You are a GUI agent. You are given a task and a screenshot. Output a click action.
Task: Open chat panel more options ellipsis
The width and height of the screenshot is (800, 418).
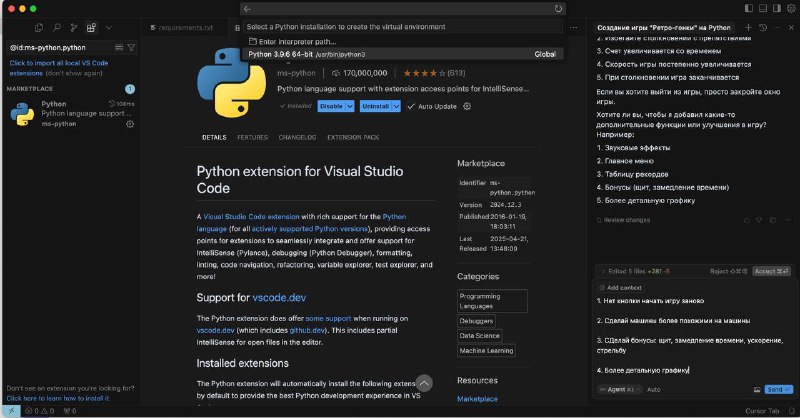777,28
